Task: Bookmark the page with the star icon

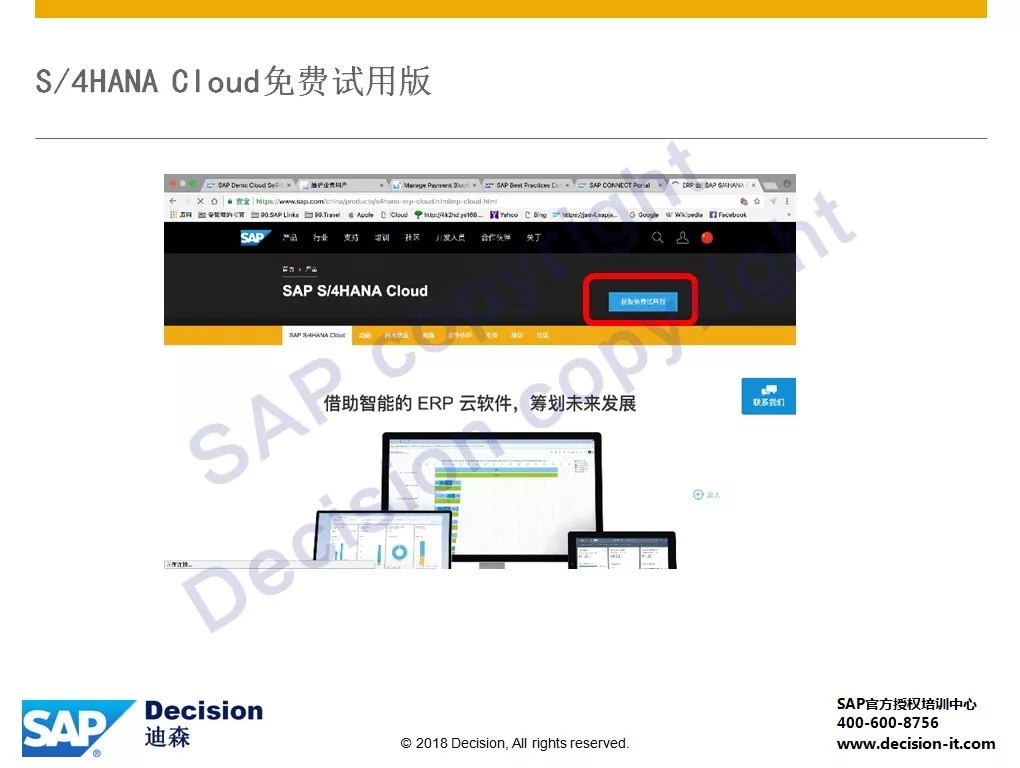Action: click(757, 202)
